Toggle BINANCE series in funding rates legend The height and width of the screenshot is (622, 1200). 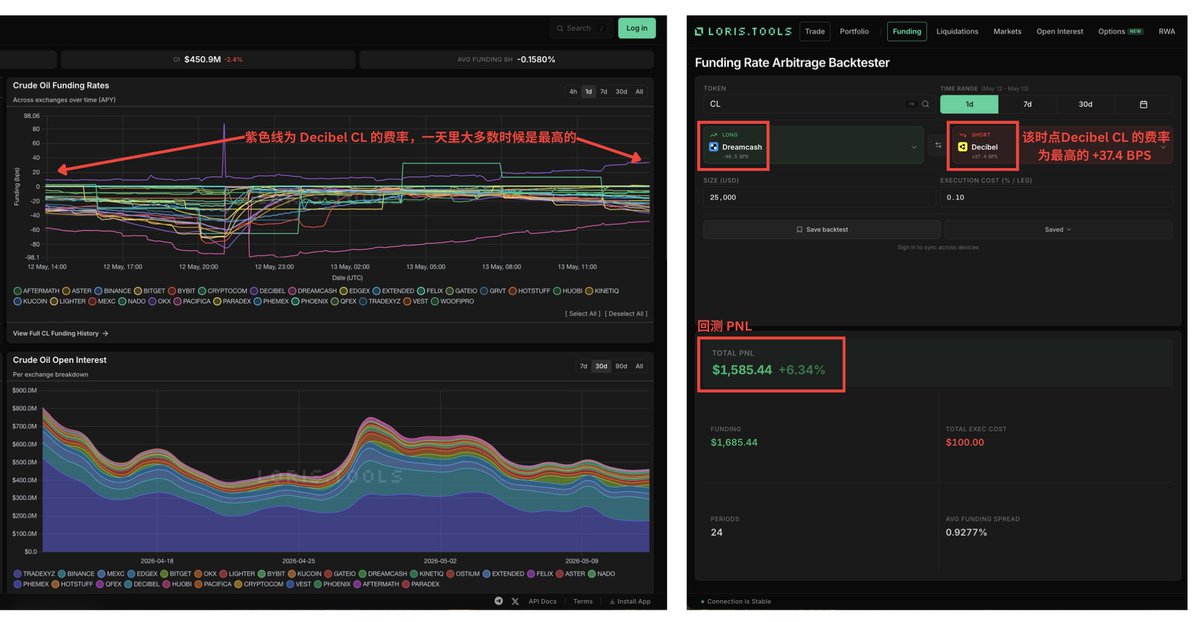[113, 291]
